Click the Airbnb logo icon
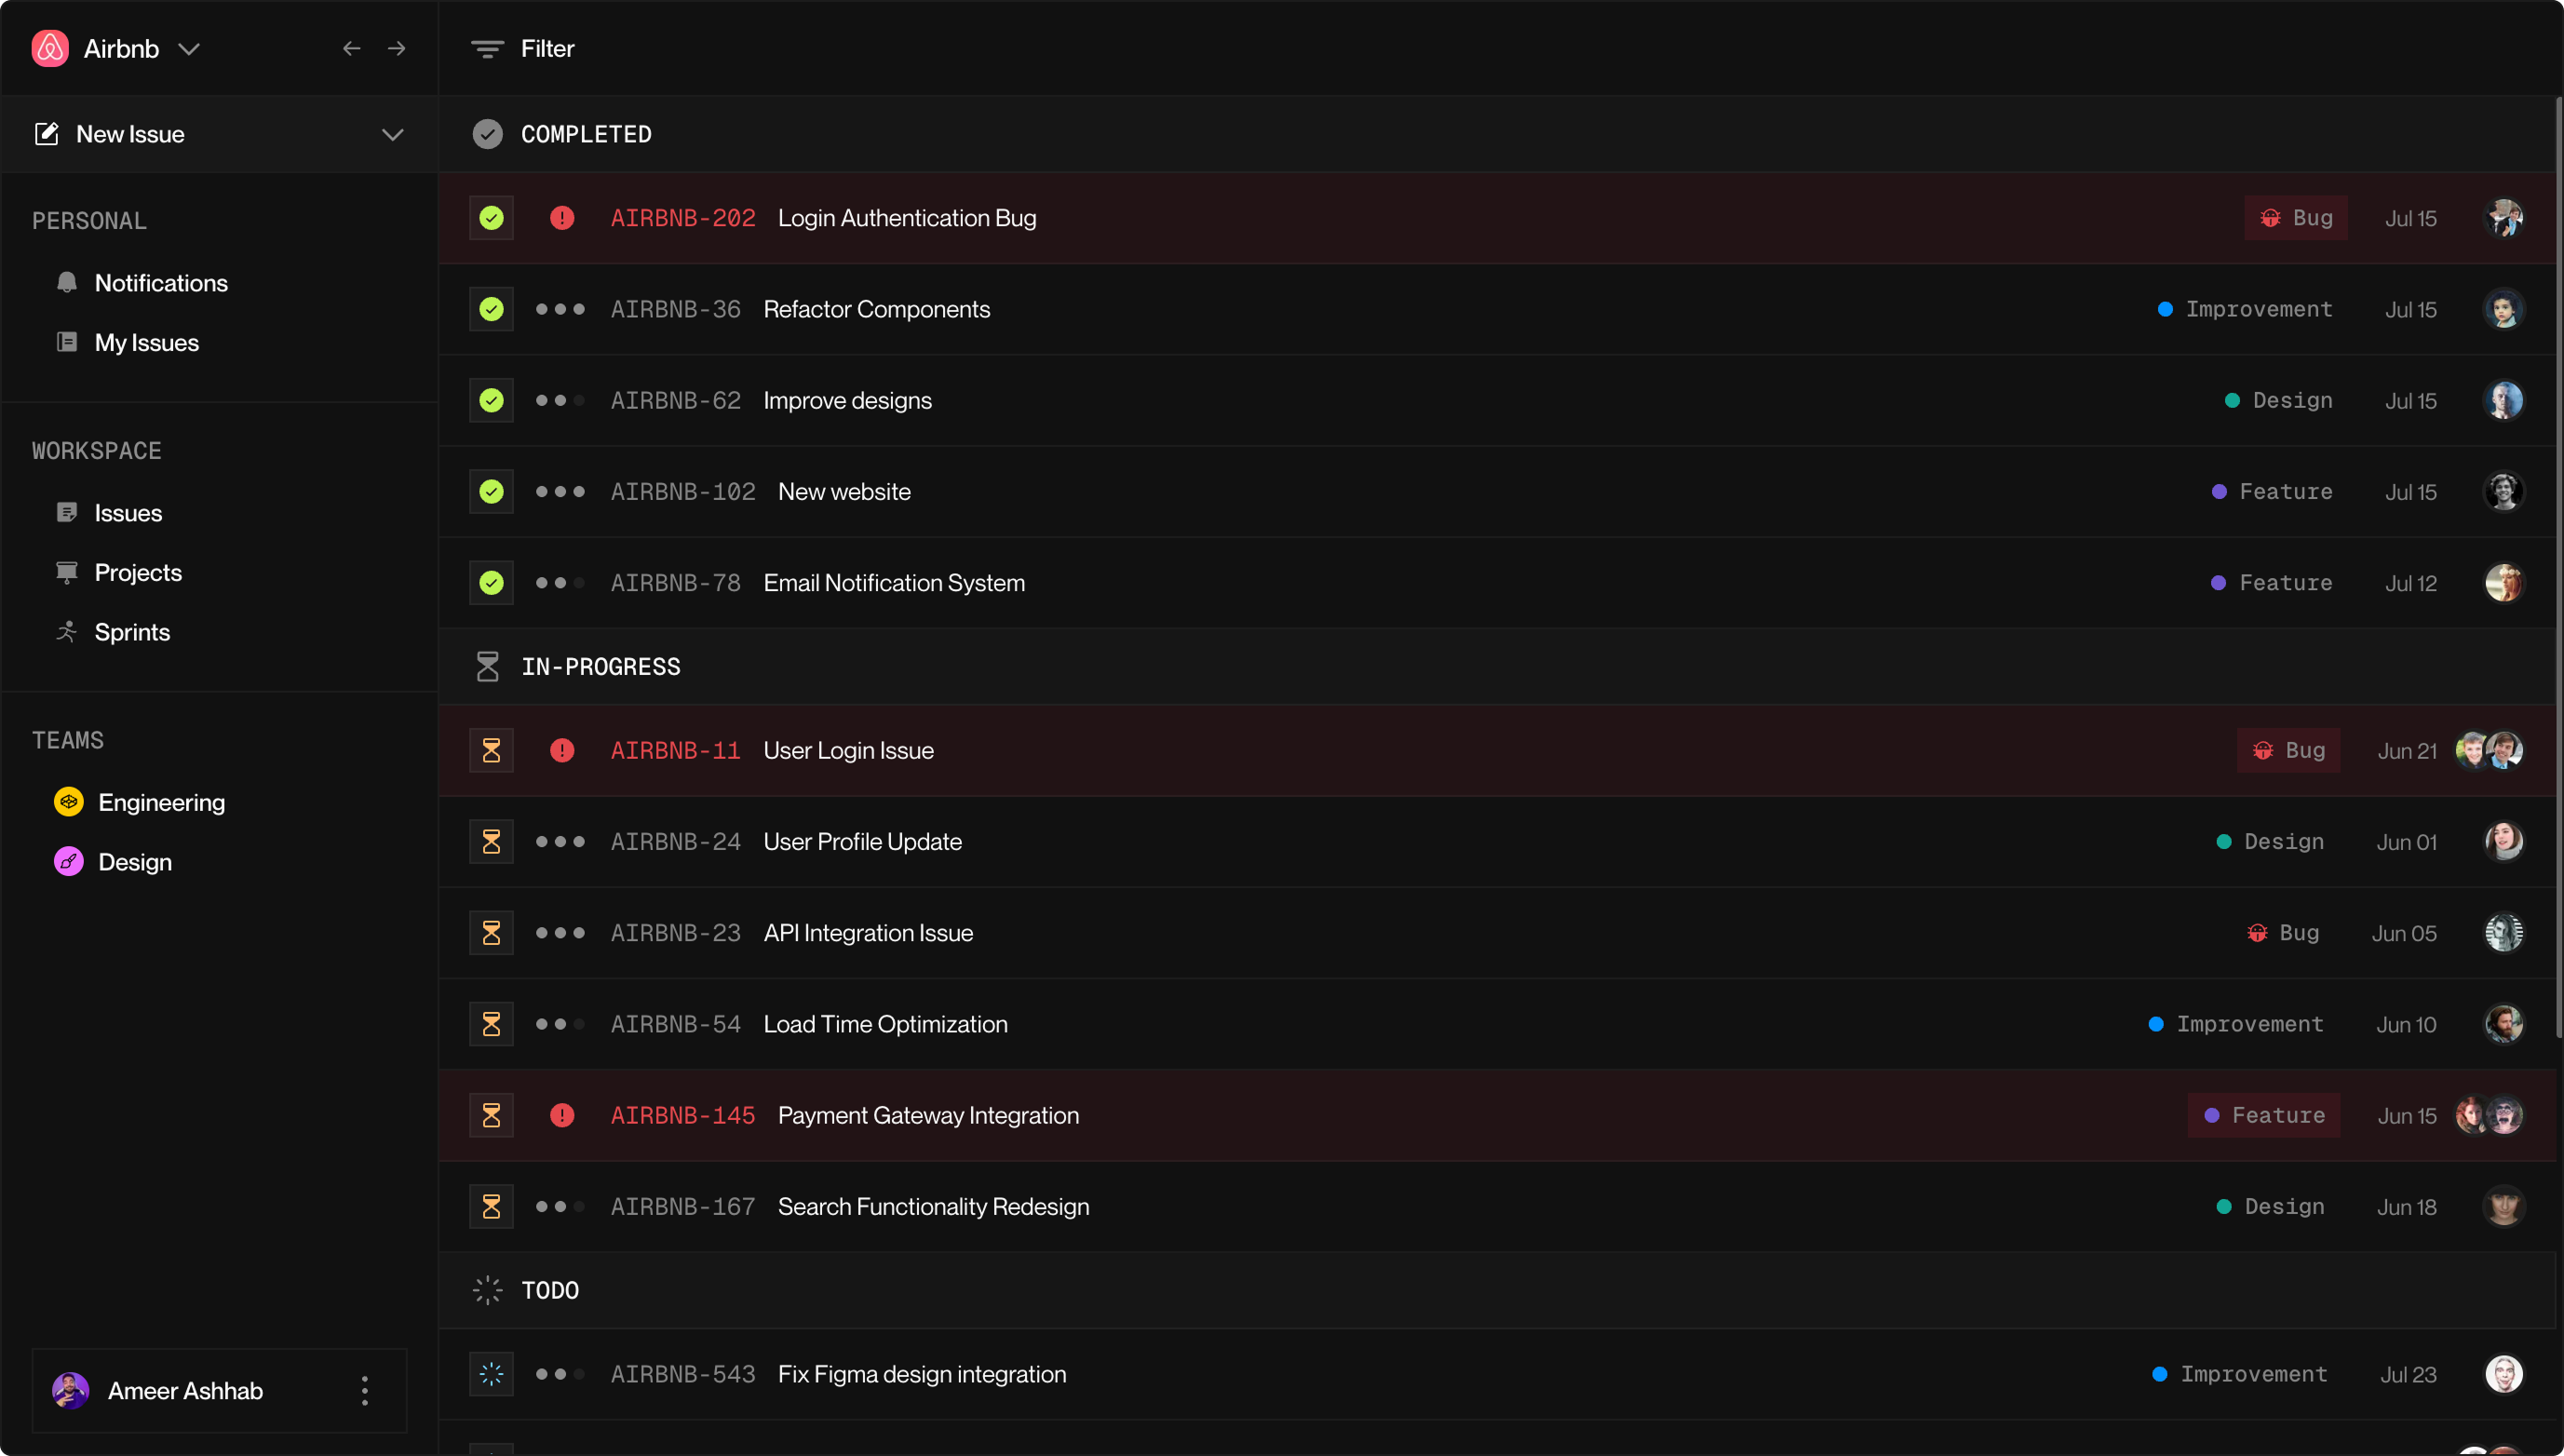Viewport: 2564px width, 1456px height. tap(50, 48)
